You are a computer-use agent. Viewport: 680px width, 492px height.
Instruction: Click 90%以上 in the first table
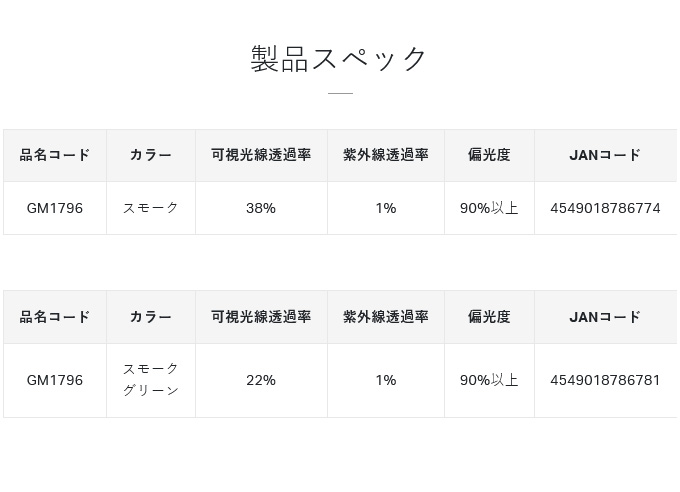point(489,208)
